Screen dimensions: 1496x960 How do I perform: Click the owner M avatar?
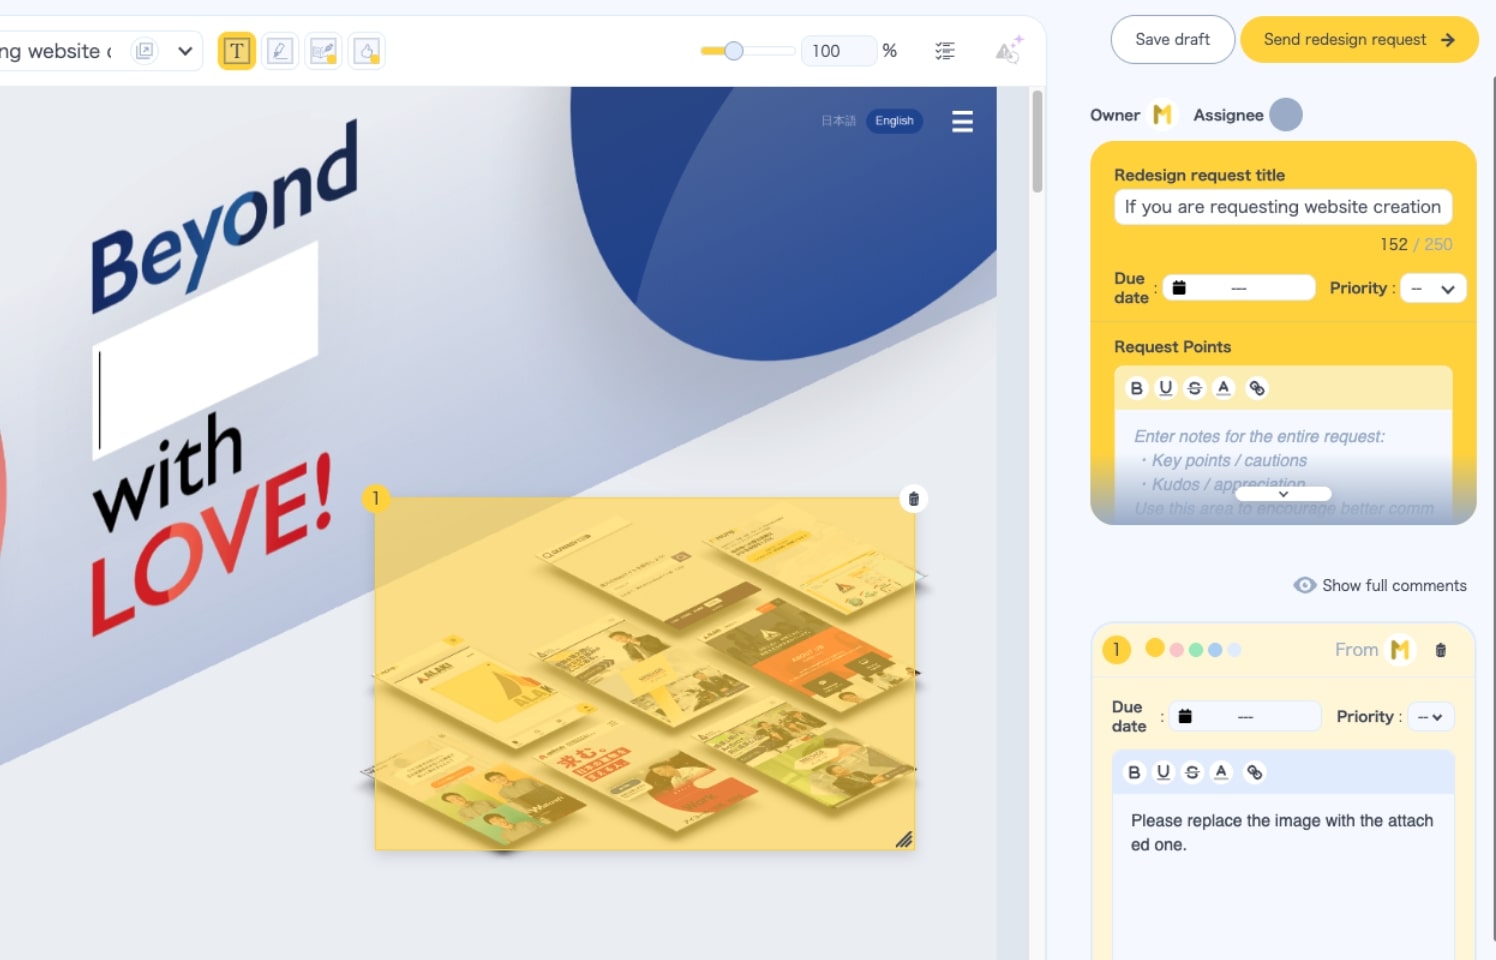(1162, 115)
